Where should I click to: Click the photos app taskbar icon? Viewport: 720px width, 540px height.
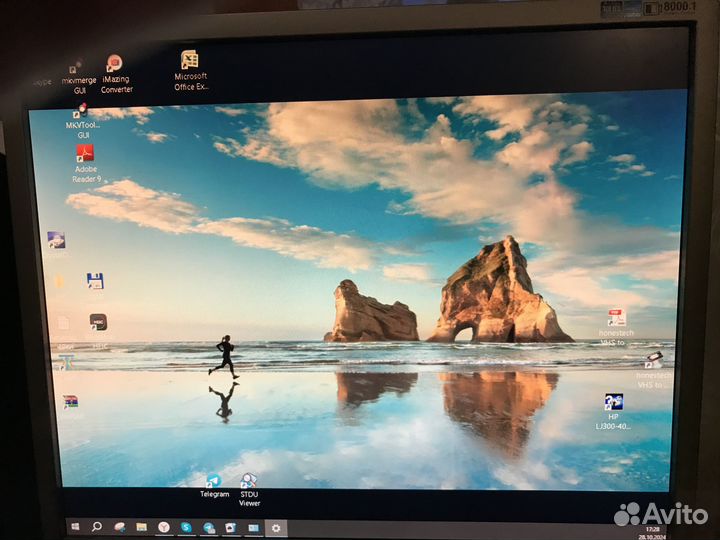coord(231,528)
